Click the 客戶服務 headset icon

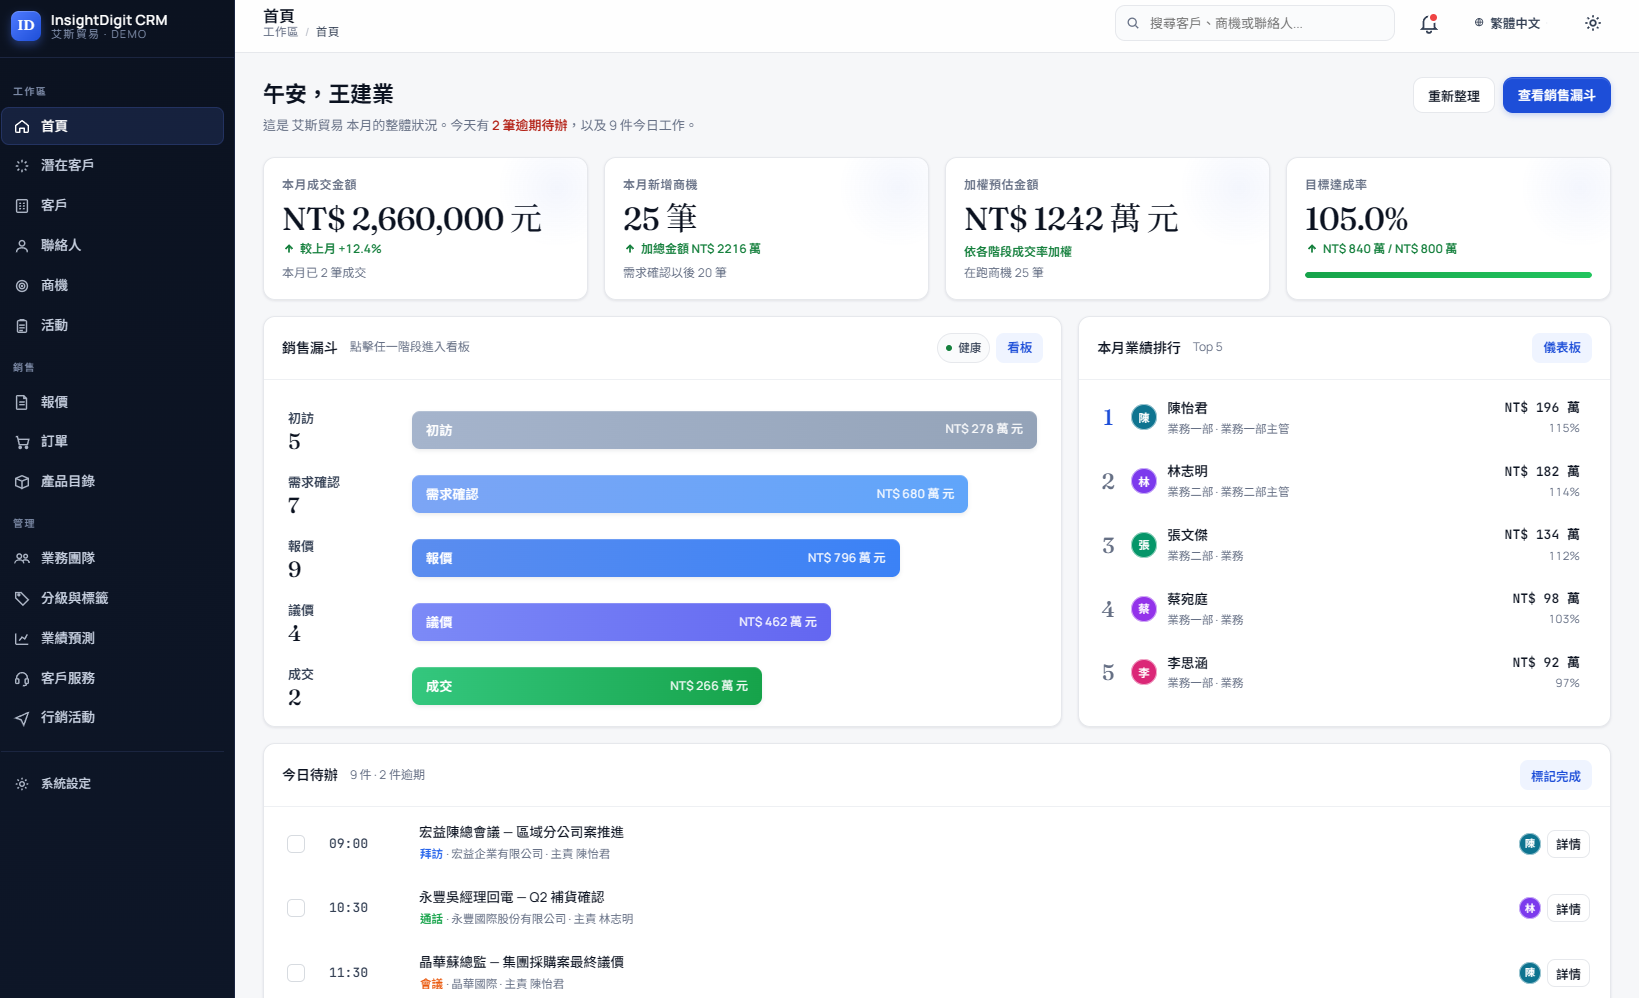pos(22,678)
